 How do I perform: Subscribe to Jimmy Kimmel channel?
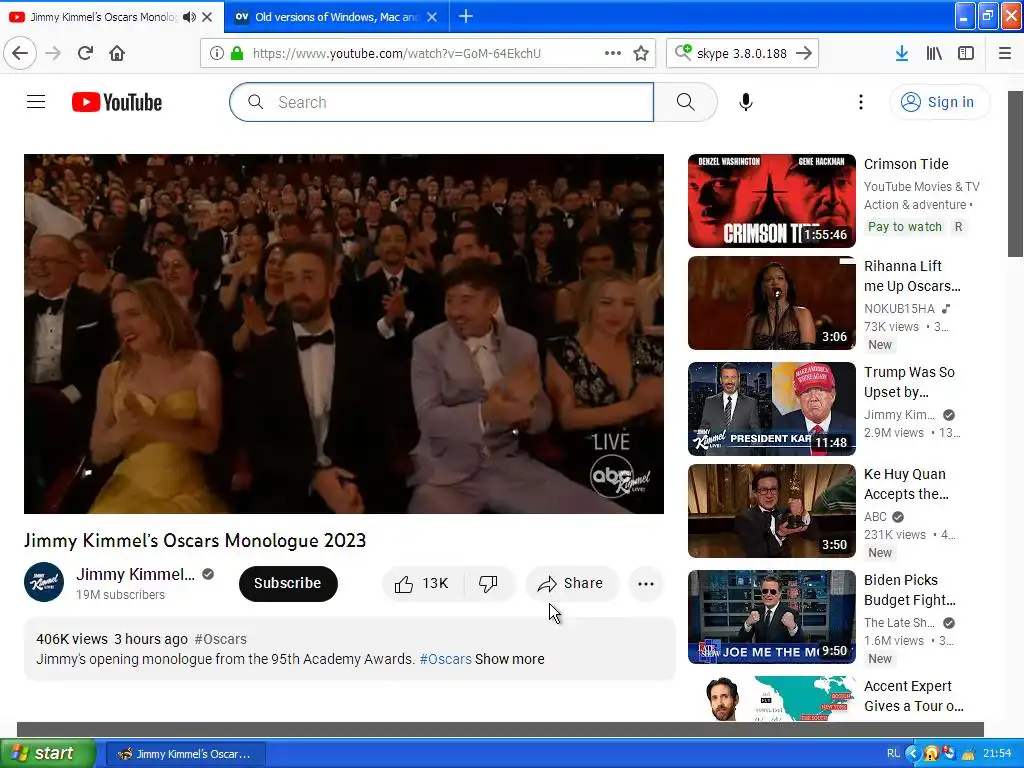click(x=288, y=583)
